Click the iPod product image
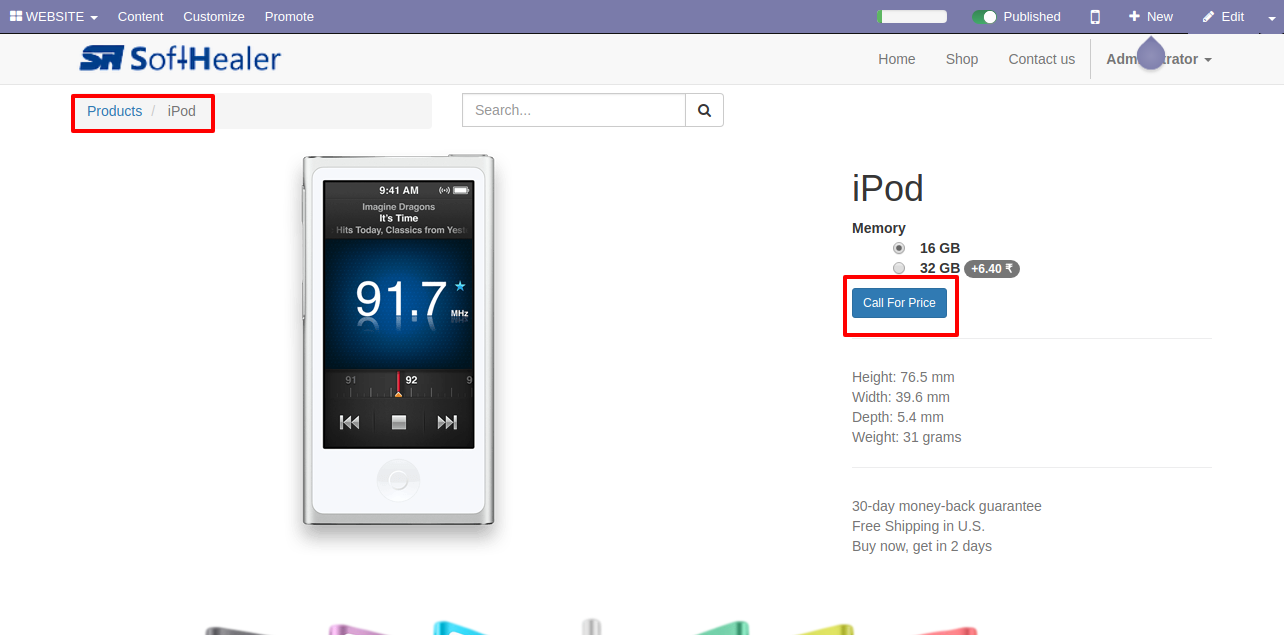This screenshot has width=1284, height=635. click(398, 340)
